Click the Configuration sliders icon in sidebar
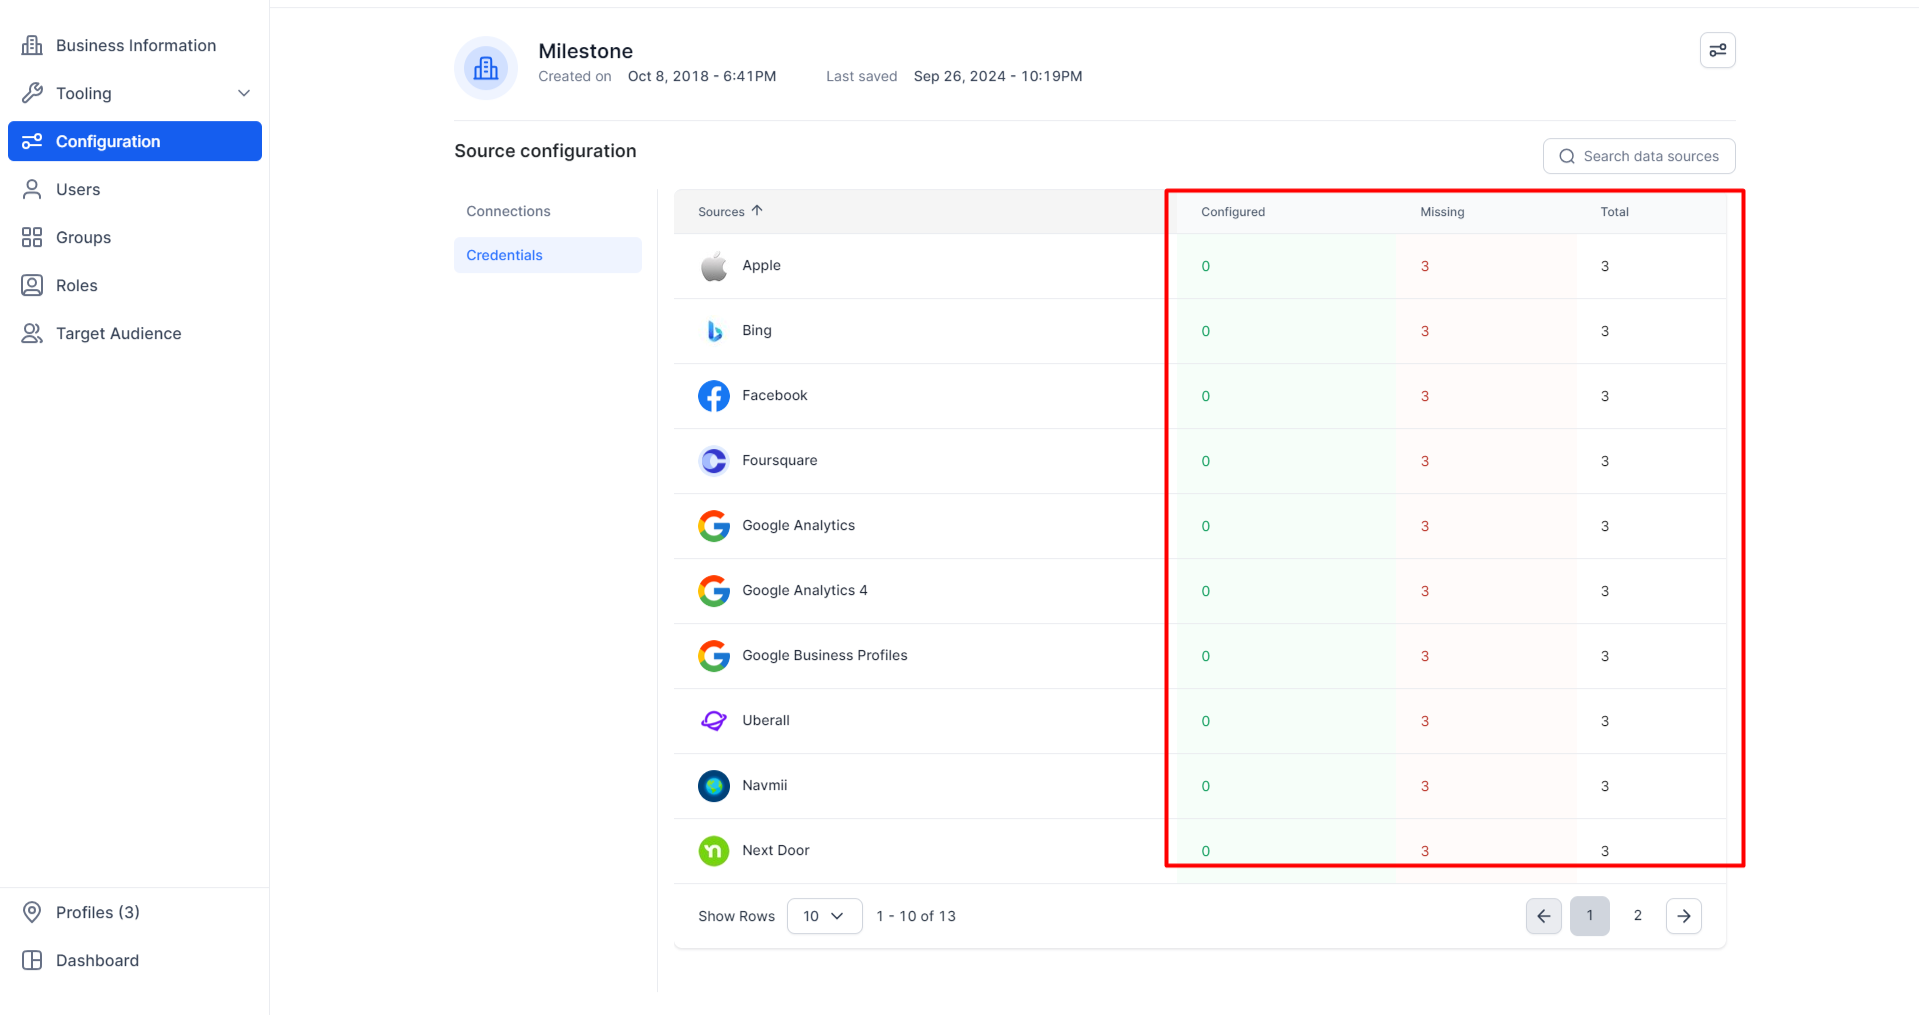The image size is (1919, 1015). point(32,141)
